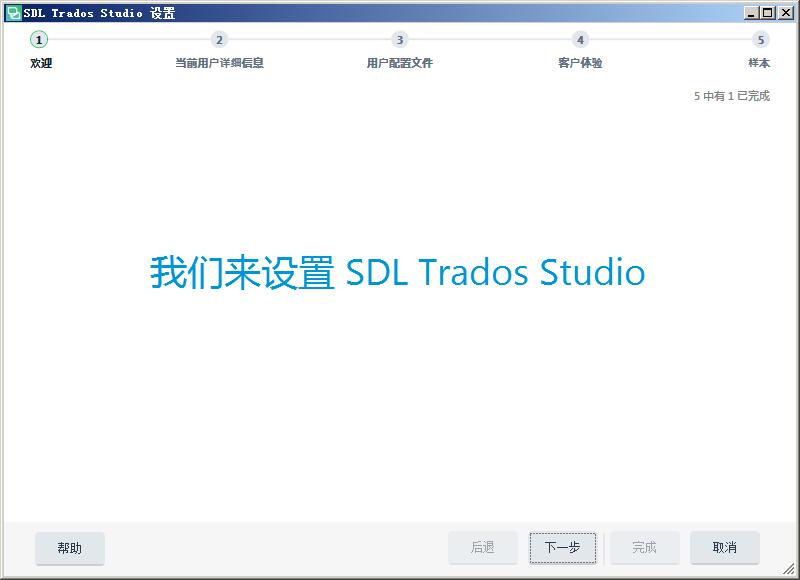800x580 pixels.
Task: Click the 用户配置文件 step label
Action: pyautogui.click(x=399, y=63)
